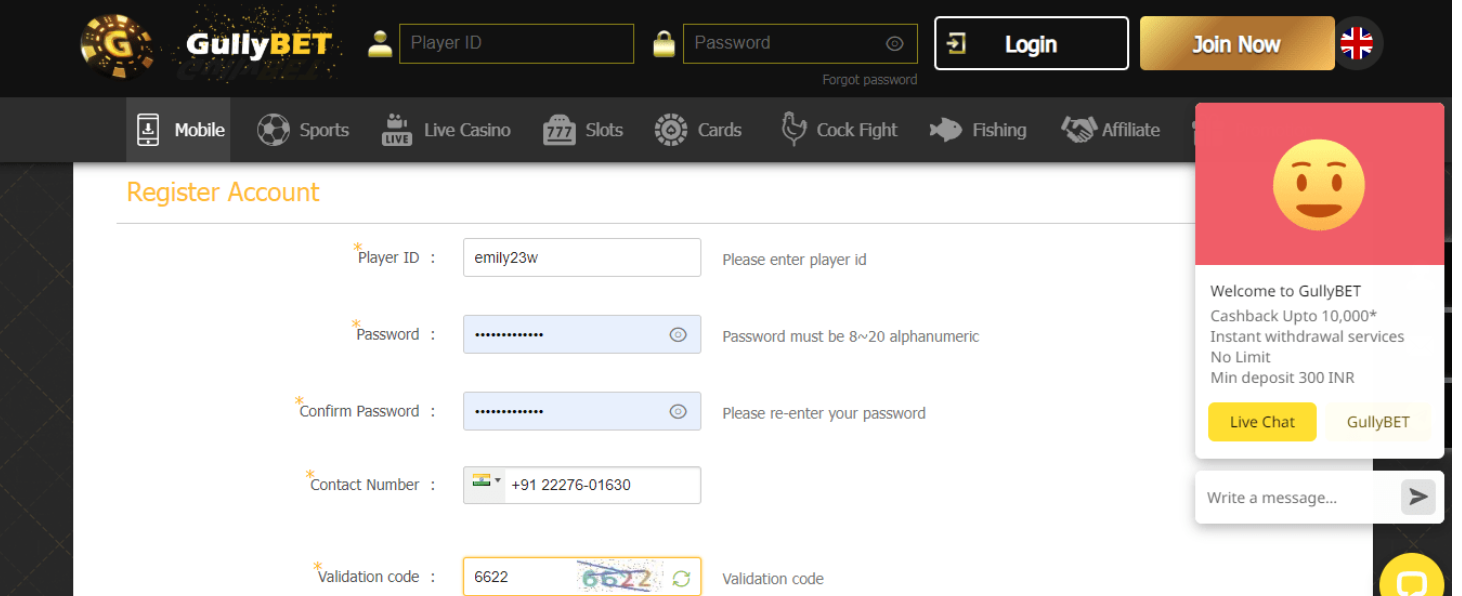The height and width of the screenshot is (596, 1462).
Task: Open the Sports menu tab
Action: click(x=303, y=130)
